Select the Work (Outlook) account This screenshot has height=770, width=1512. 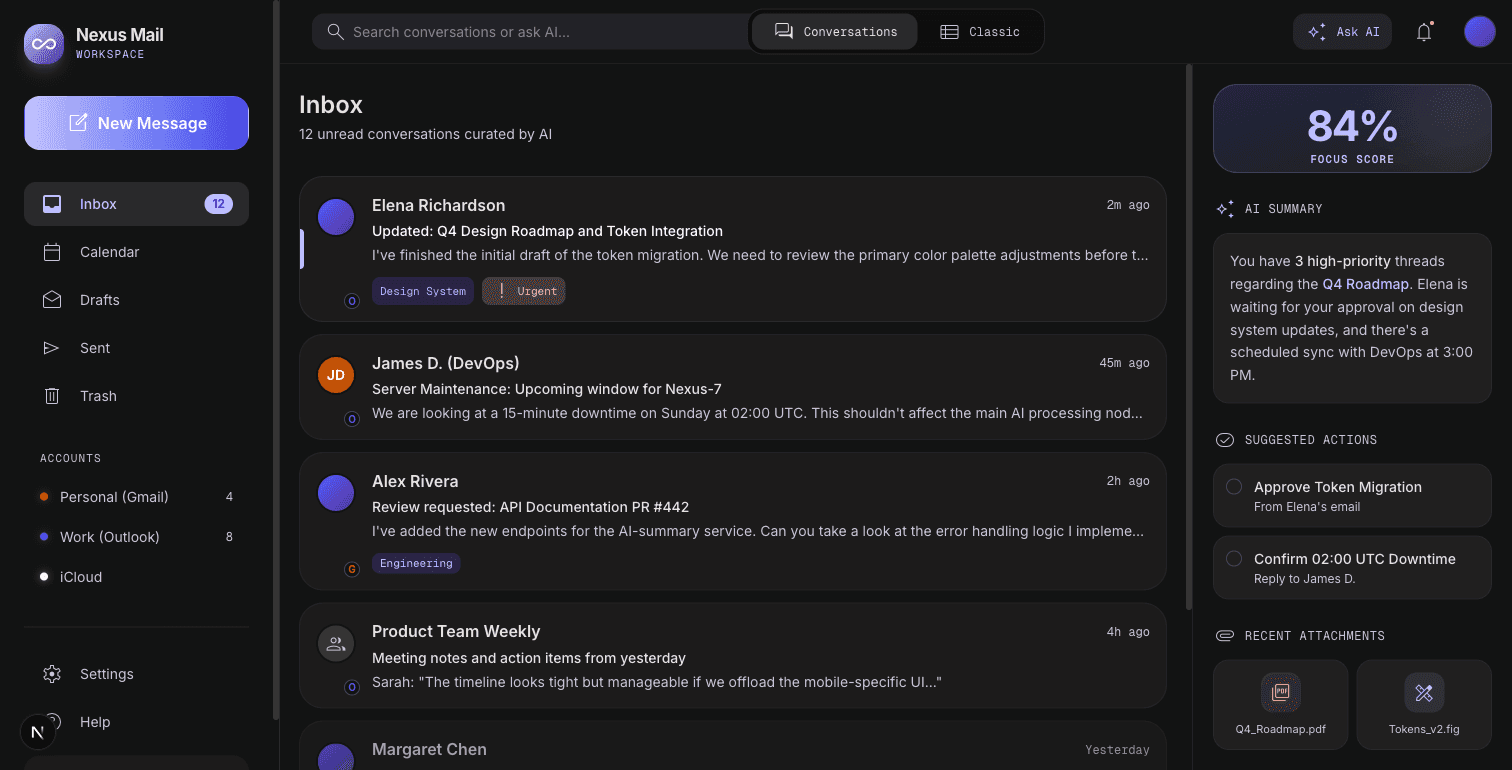coord(136,537)
